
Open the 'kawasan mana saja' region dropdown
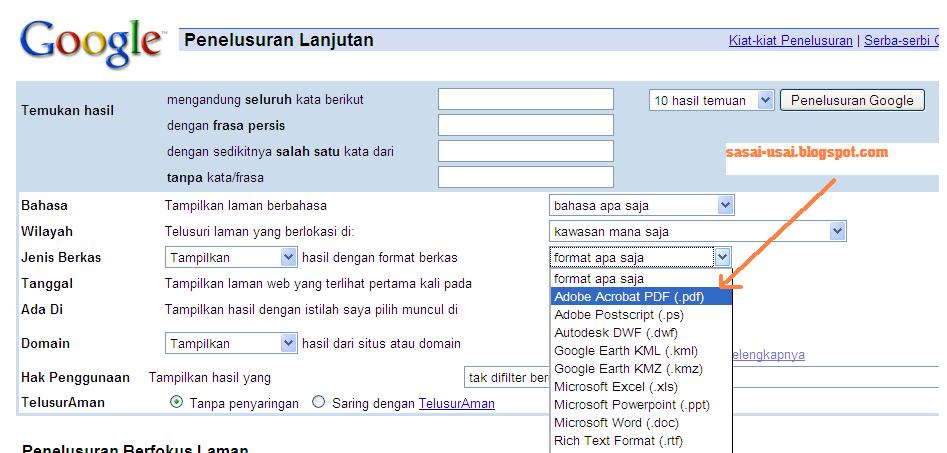point(698,231)
